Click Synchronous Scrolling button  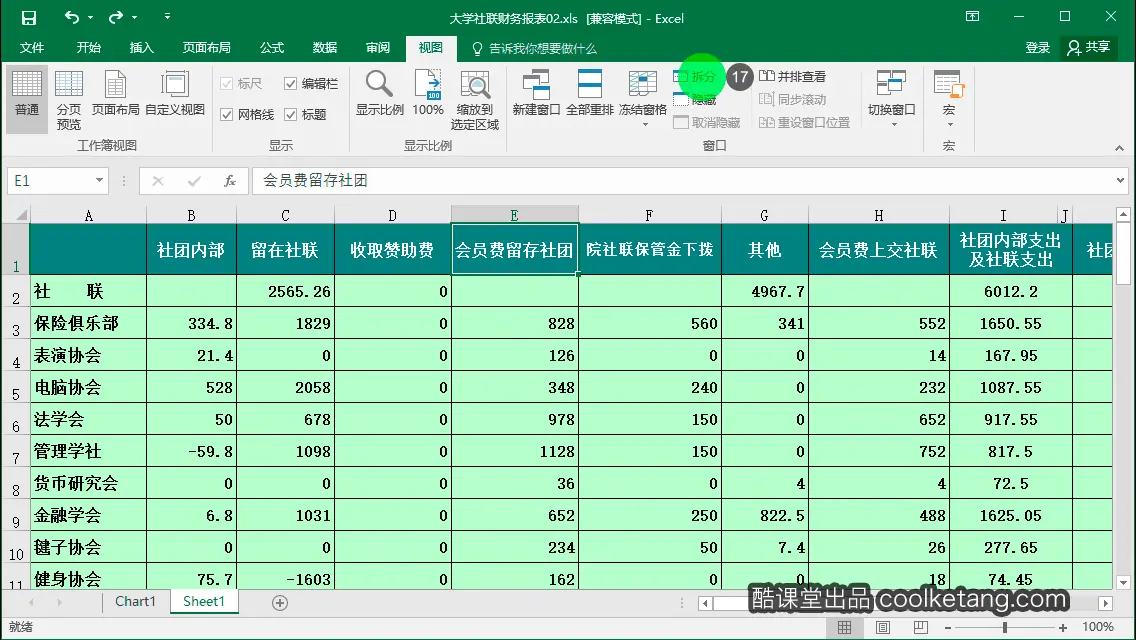point(793,99)
